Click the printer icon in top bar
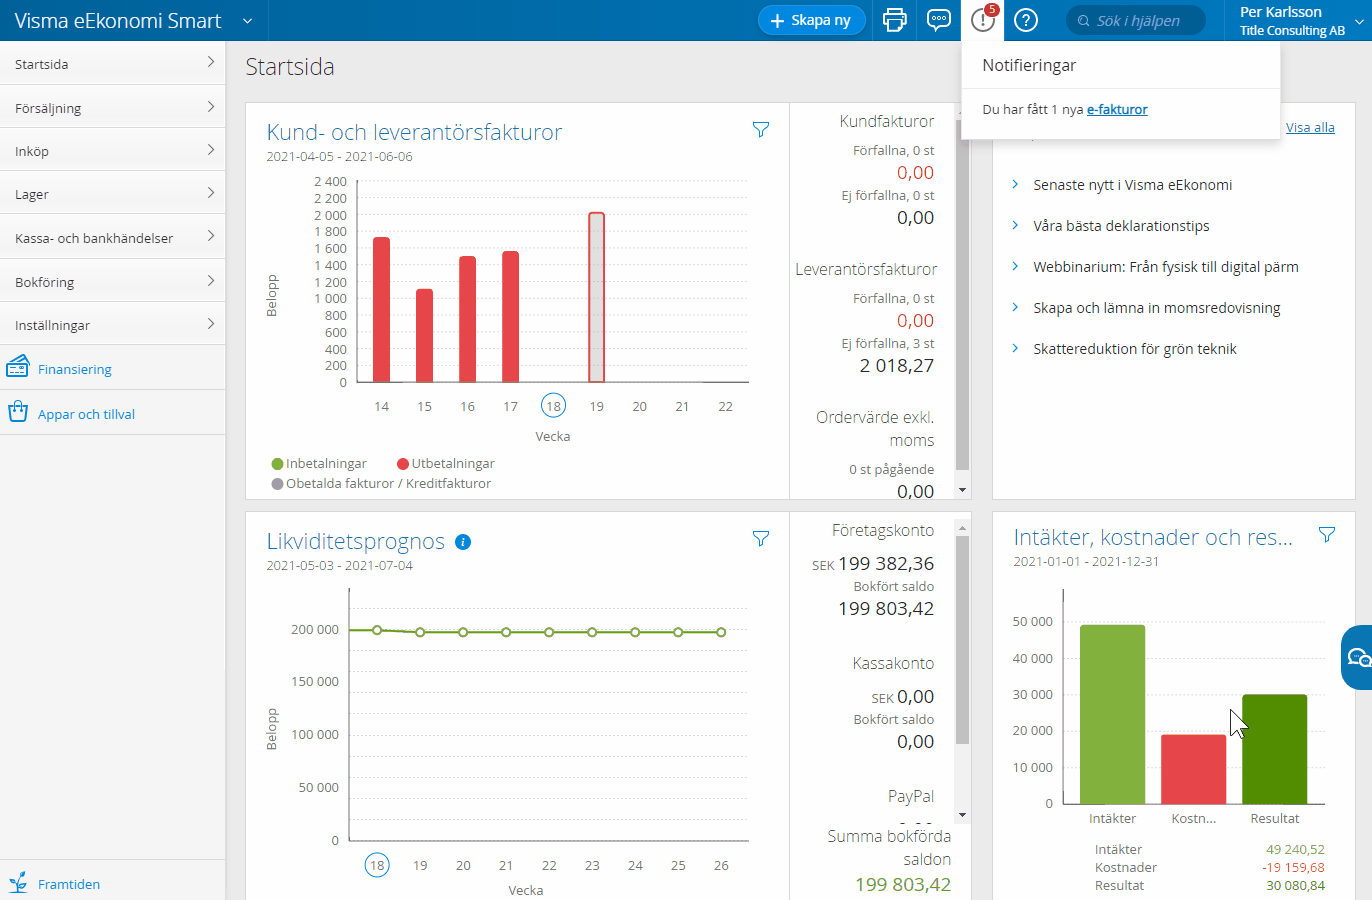1372x900 pixels. point(895,20)
